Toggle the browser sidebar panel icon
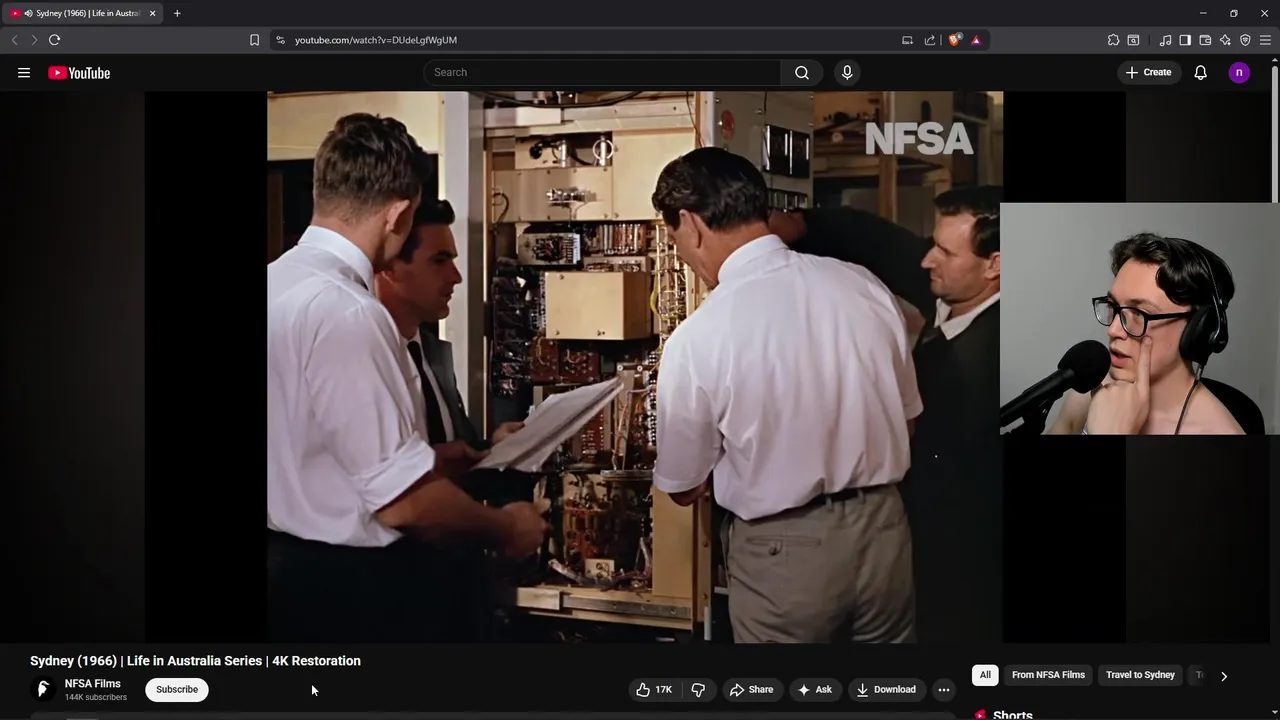The image size is (1280, 720). (1185, 40)
